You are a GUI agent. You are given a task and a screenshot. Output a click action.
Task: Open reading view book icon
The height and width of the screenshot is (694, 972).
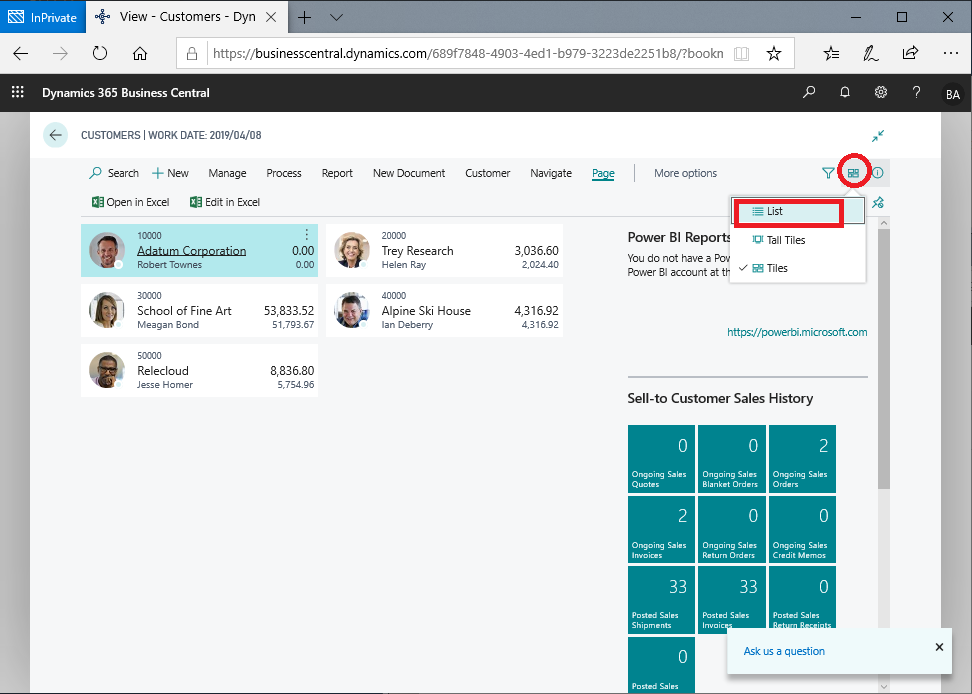[741, 54]
